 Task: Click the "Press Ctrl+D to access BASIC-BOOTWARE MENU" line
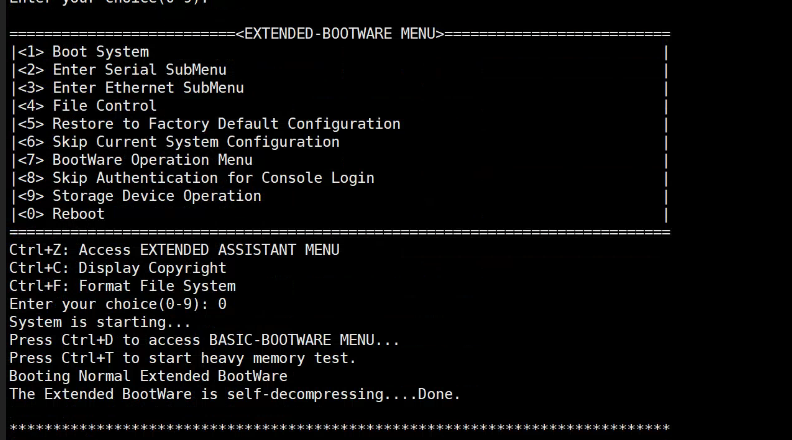204,340
